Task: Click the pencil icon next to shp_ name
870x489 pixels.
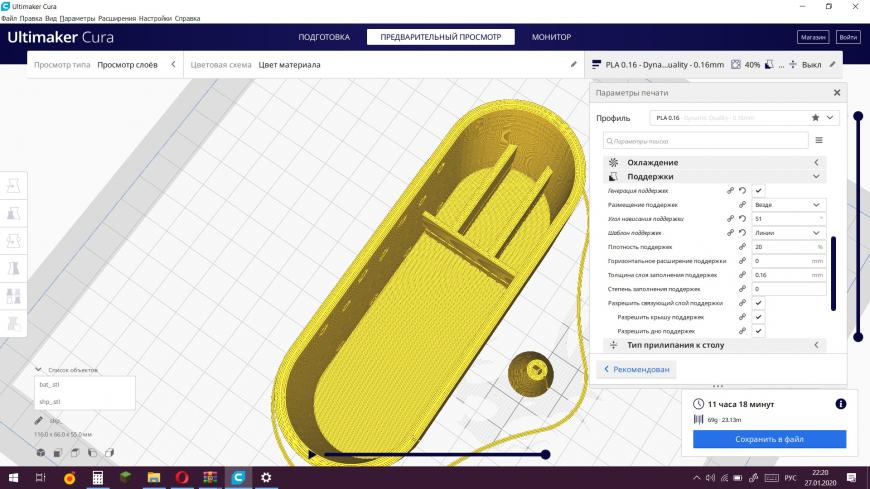Action: (38, 420)
